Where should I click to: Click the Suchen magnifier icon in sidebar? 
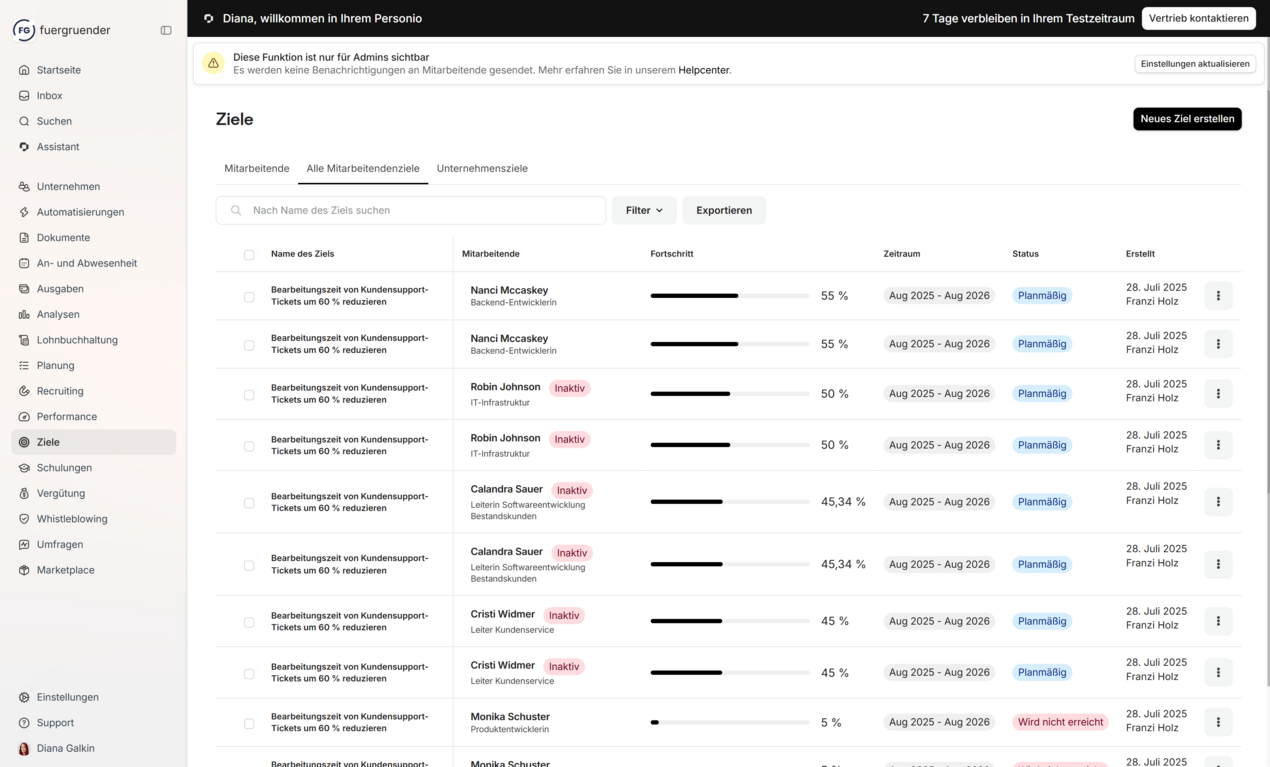pos(24,121)
